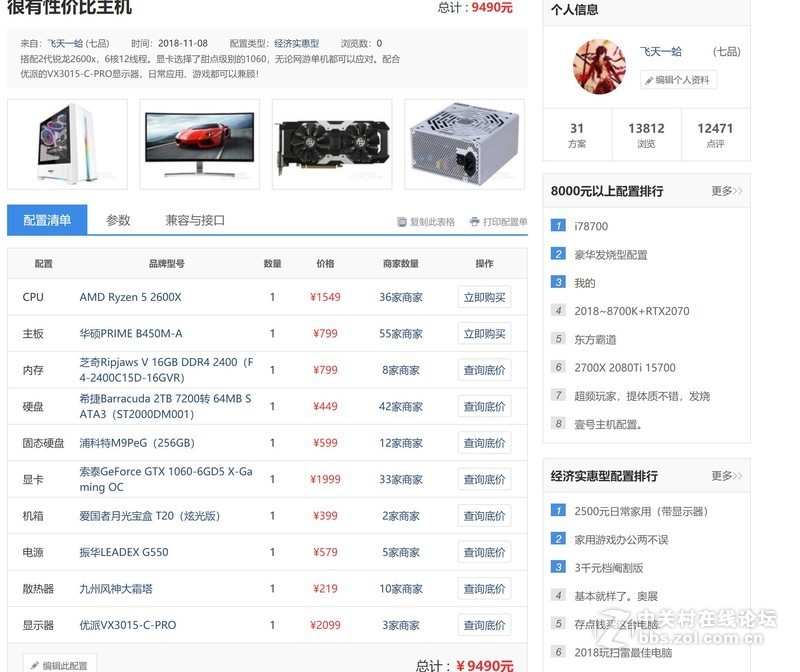Click 查询底价 for the 显卡 row
The height and width of the screenshot is (672, 800).
coord(484,480)
